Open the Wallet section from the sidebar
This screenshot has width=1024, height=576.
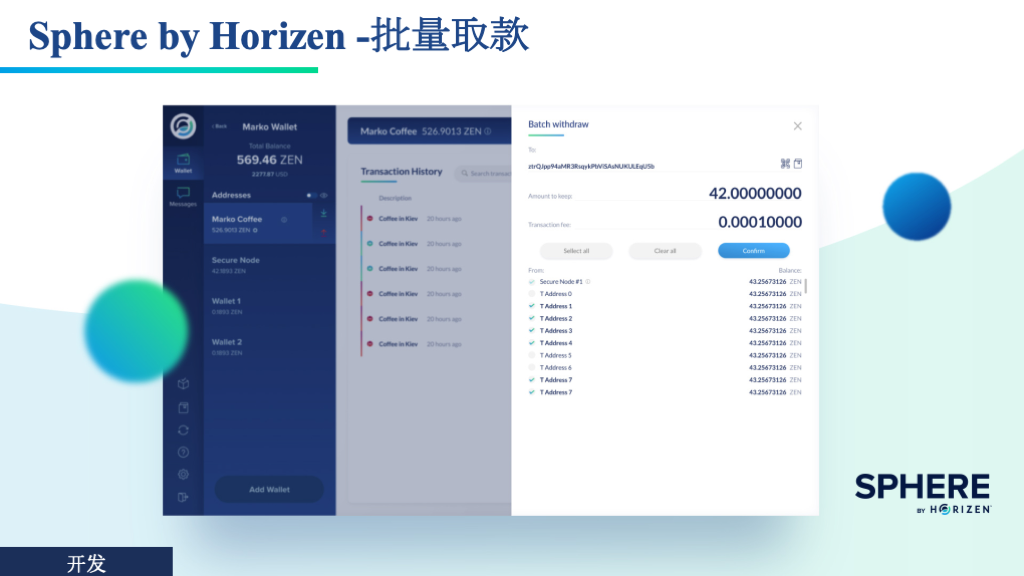click(x=183, y=163)
